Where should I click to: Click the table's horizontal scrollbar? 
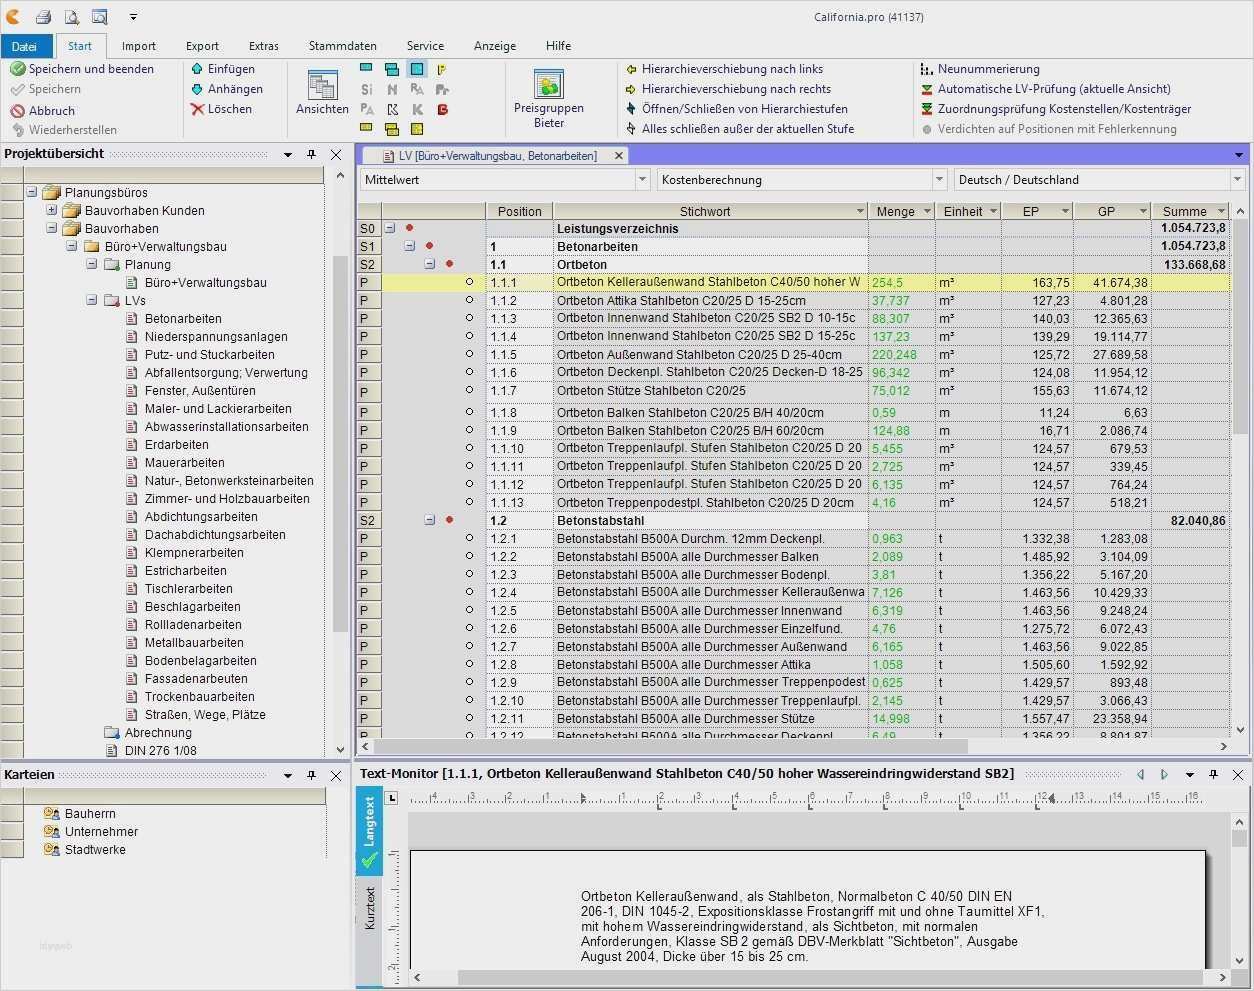(x=670, y=746)
